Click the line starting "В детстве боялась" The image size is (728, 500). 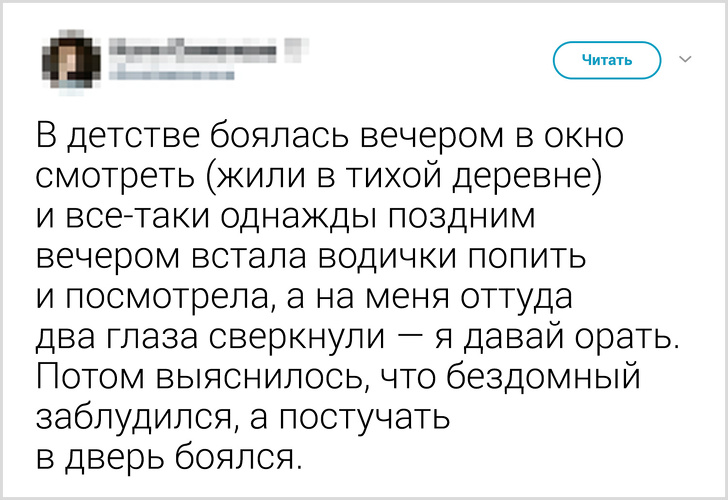(x=329, y=134)
